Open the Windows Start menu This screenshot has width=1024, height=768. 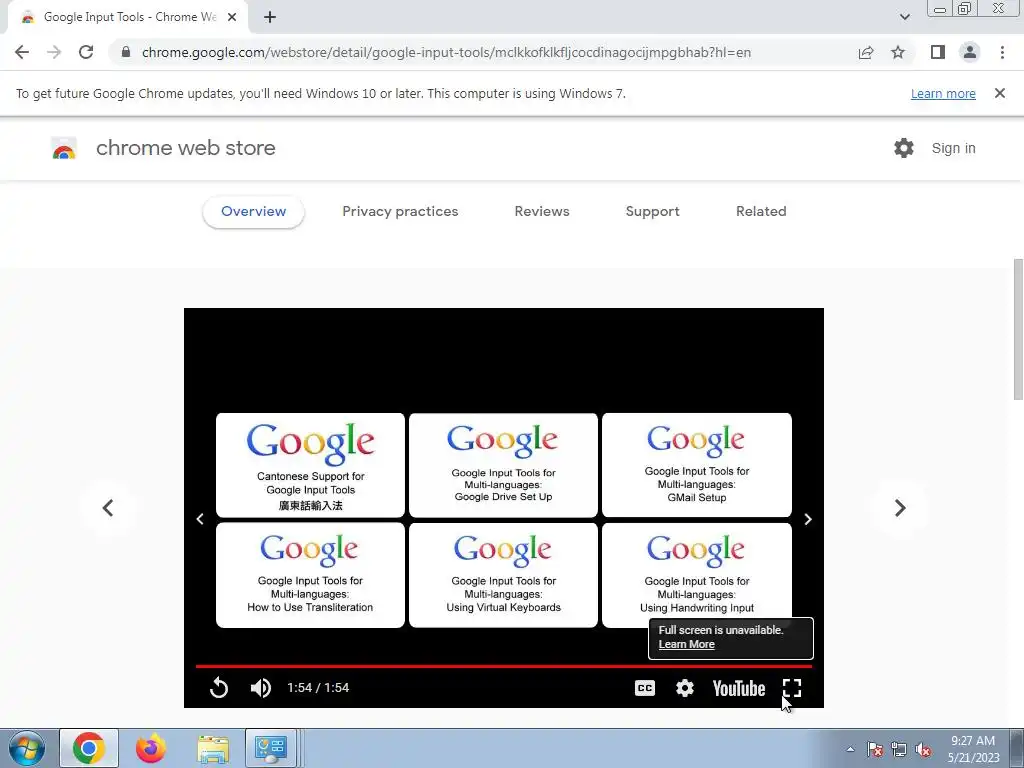pos(26,748)
